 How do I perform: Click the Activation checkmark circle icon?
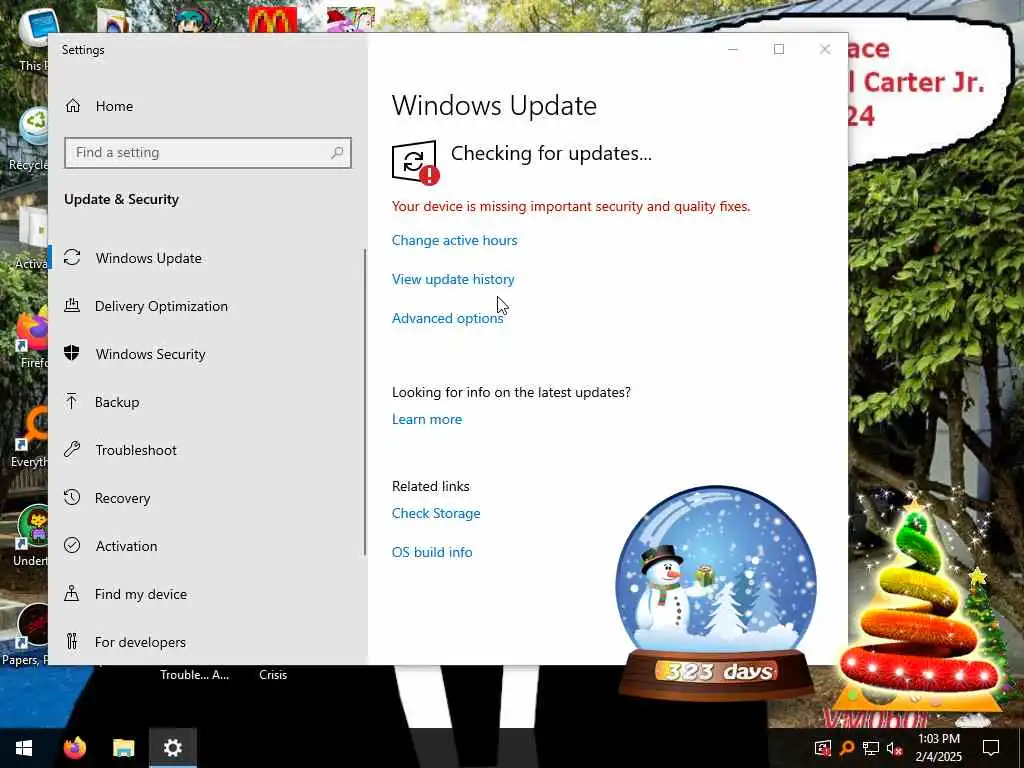(x=72, y=545)
